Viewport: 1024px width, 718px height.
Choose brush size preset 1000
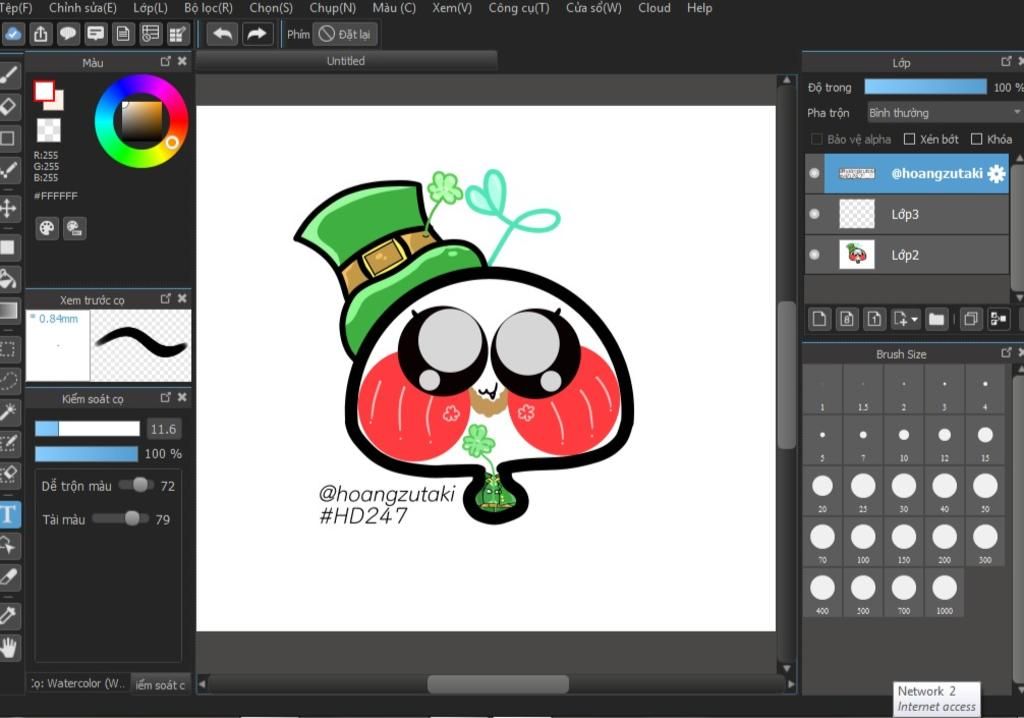[x=944, y=593]
